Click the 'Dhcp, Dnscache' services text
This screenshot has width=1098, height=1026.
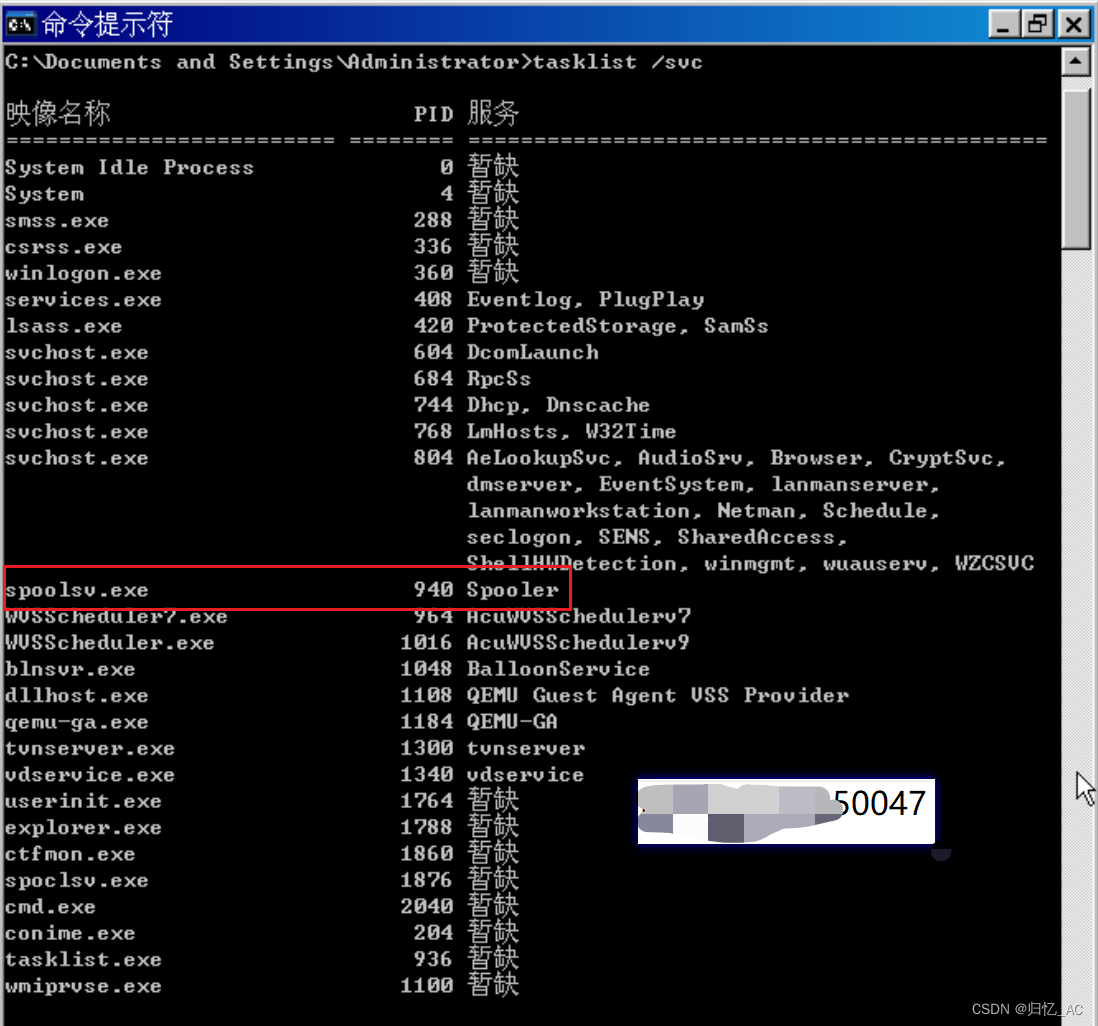[558, 405]
